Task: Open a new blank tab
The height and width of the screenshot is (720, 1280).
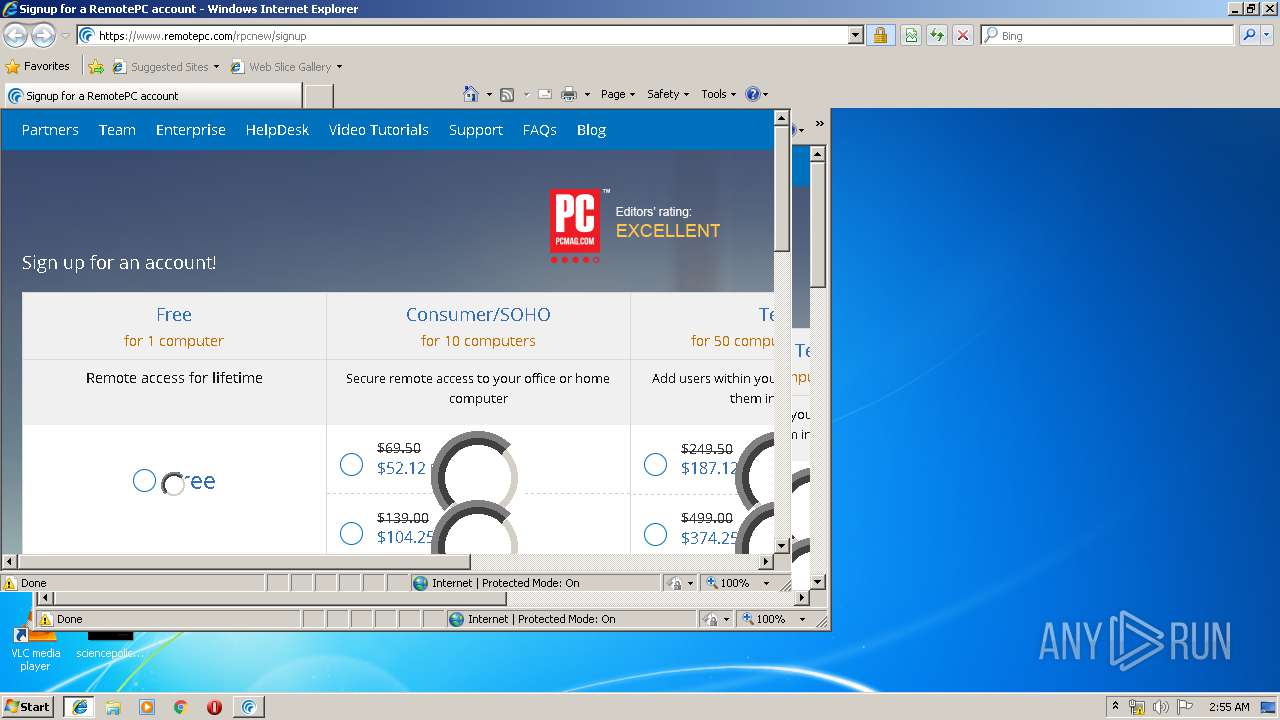Action: coord(318,96)
